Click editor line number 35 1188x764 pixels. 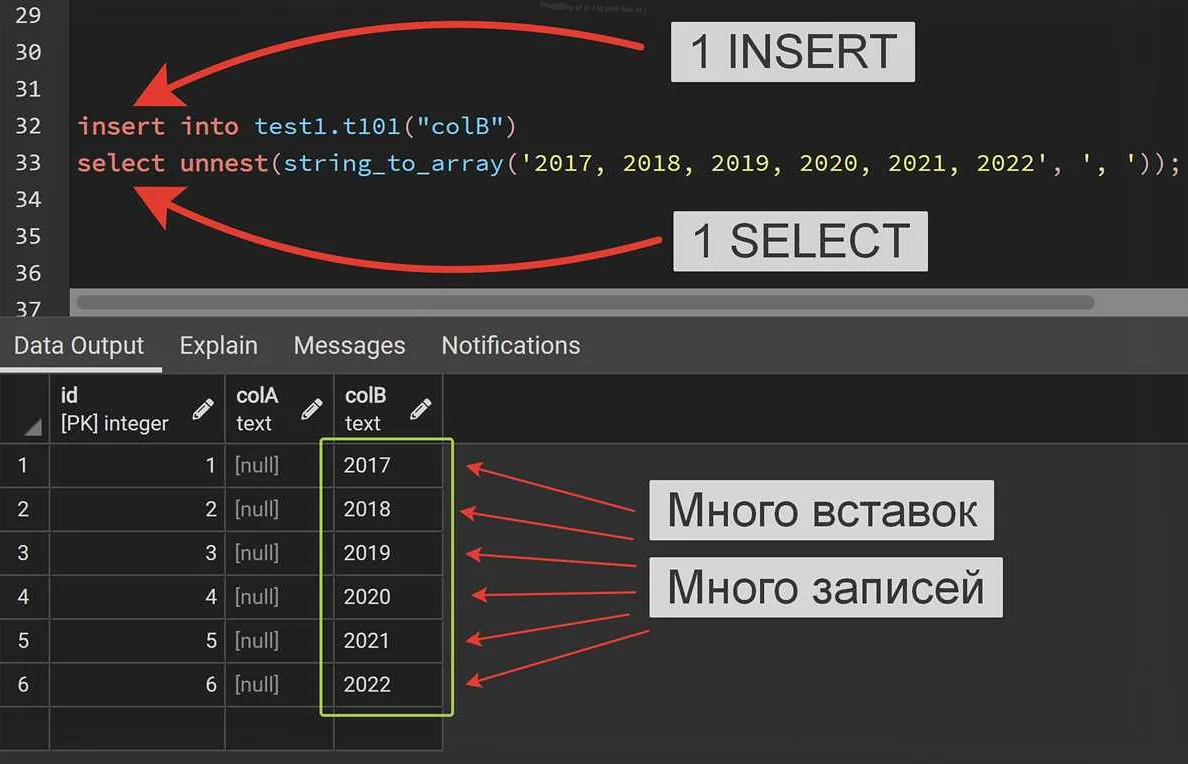click(x=28, y=236)
